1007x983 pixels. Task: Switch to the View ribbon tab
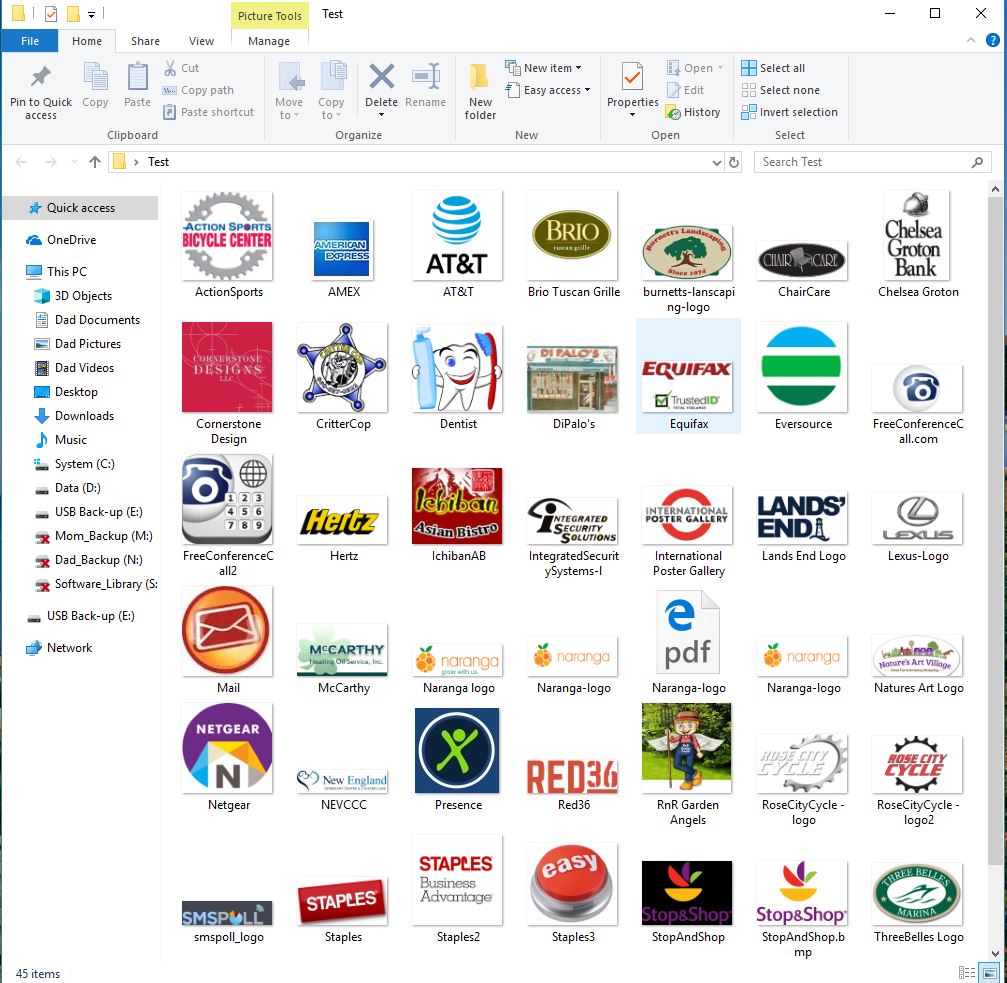click(x=200, y=41)
